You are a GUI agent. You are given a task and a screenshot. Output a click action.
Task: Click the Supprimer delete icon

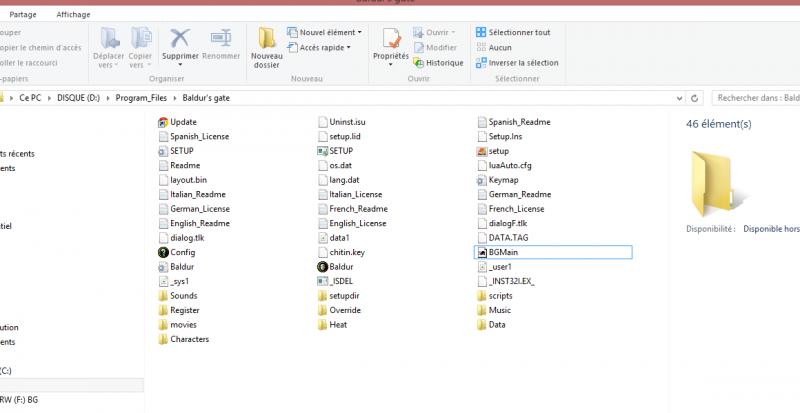180,38
